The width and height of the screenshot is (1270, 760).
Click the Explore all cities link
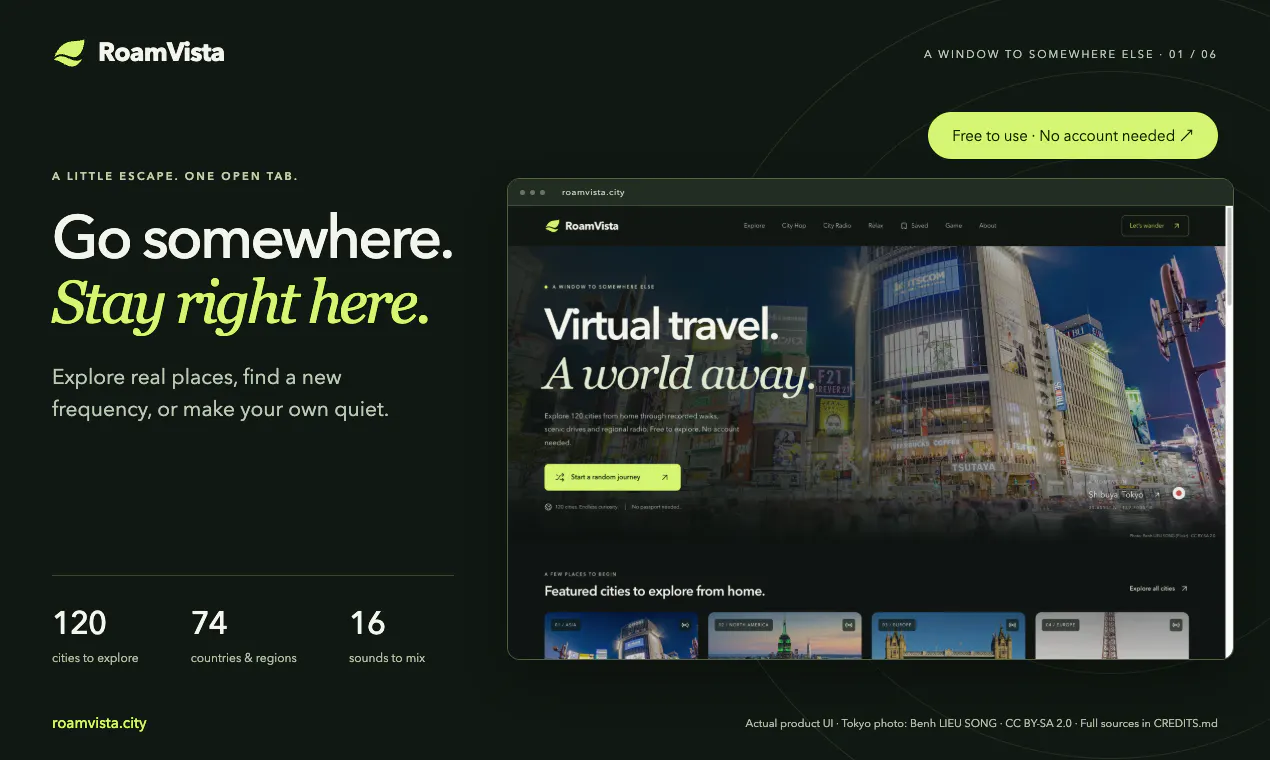point(1159,589)
